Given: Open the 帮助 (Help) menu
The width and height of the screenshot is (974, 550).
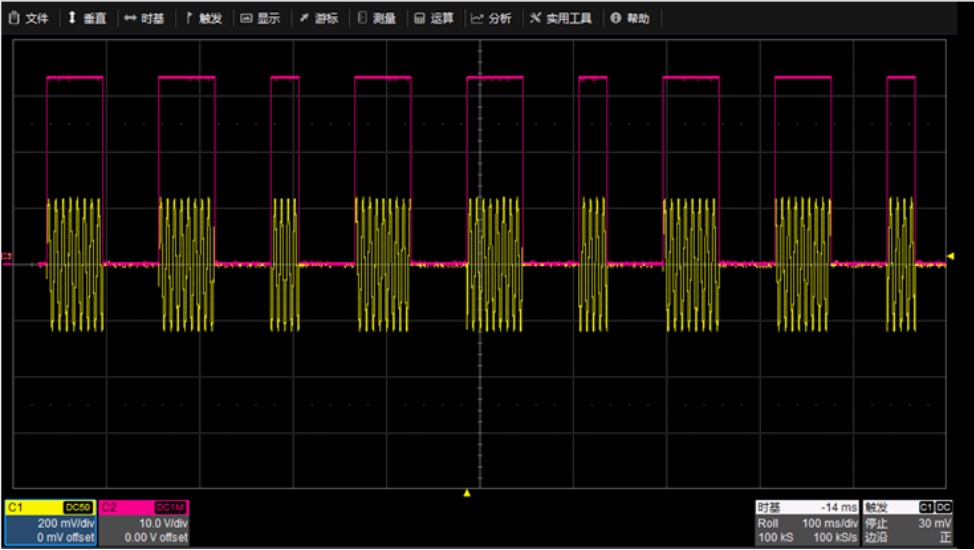Looking at the screenshot, I should pos(630,18).
